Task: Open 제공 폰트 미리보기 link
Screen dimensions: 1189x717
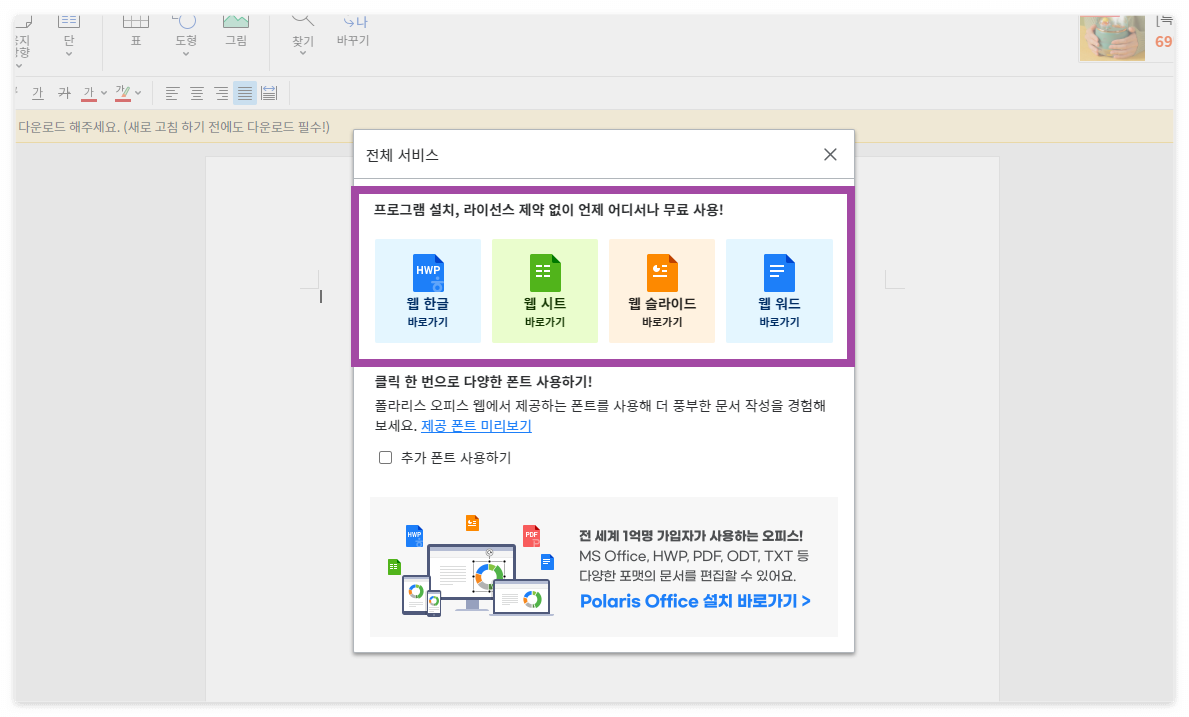Action: point(476,426)
